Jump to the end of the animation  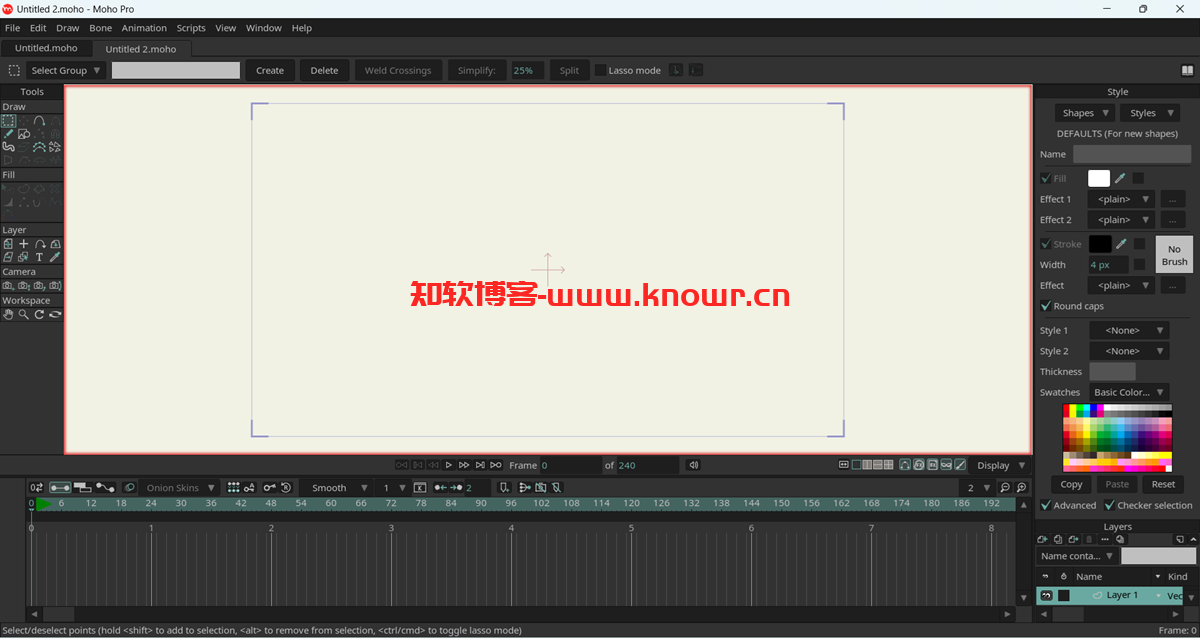click(496, 465)
